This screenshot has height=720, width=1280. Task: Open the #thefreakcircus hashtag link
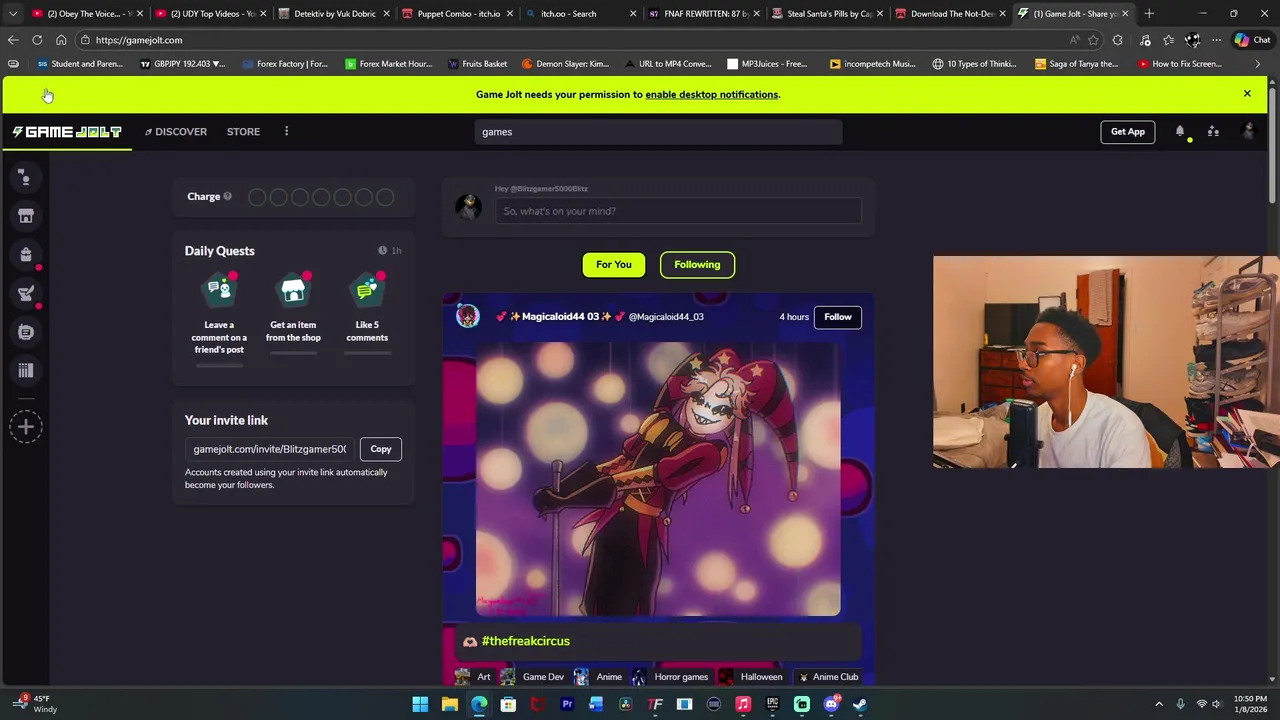[x=526, y=641]
